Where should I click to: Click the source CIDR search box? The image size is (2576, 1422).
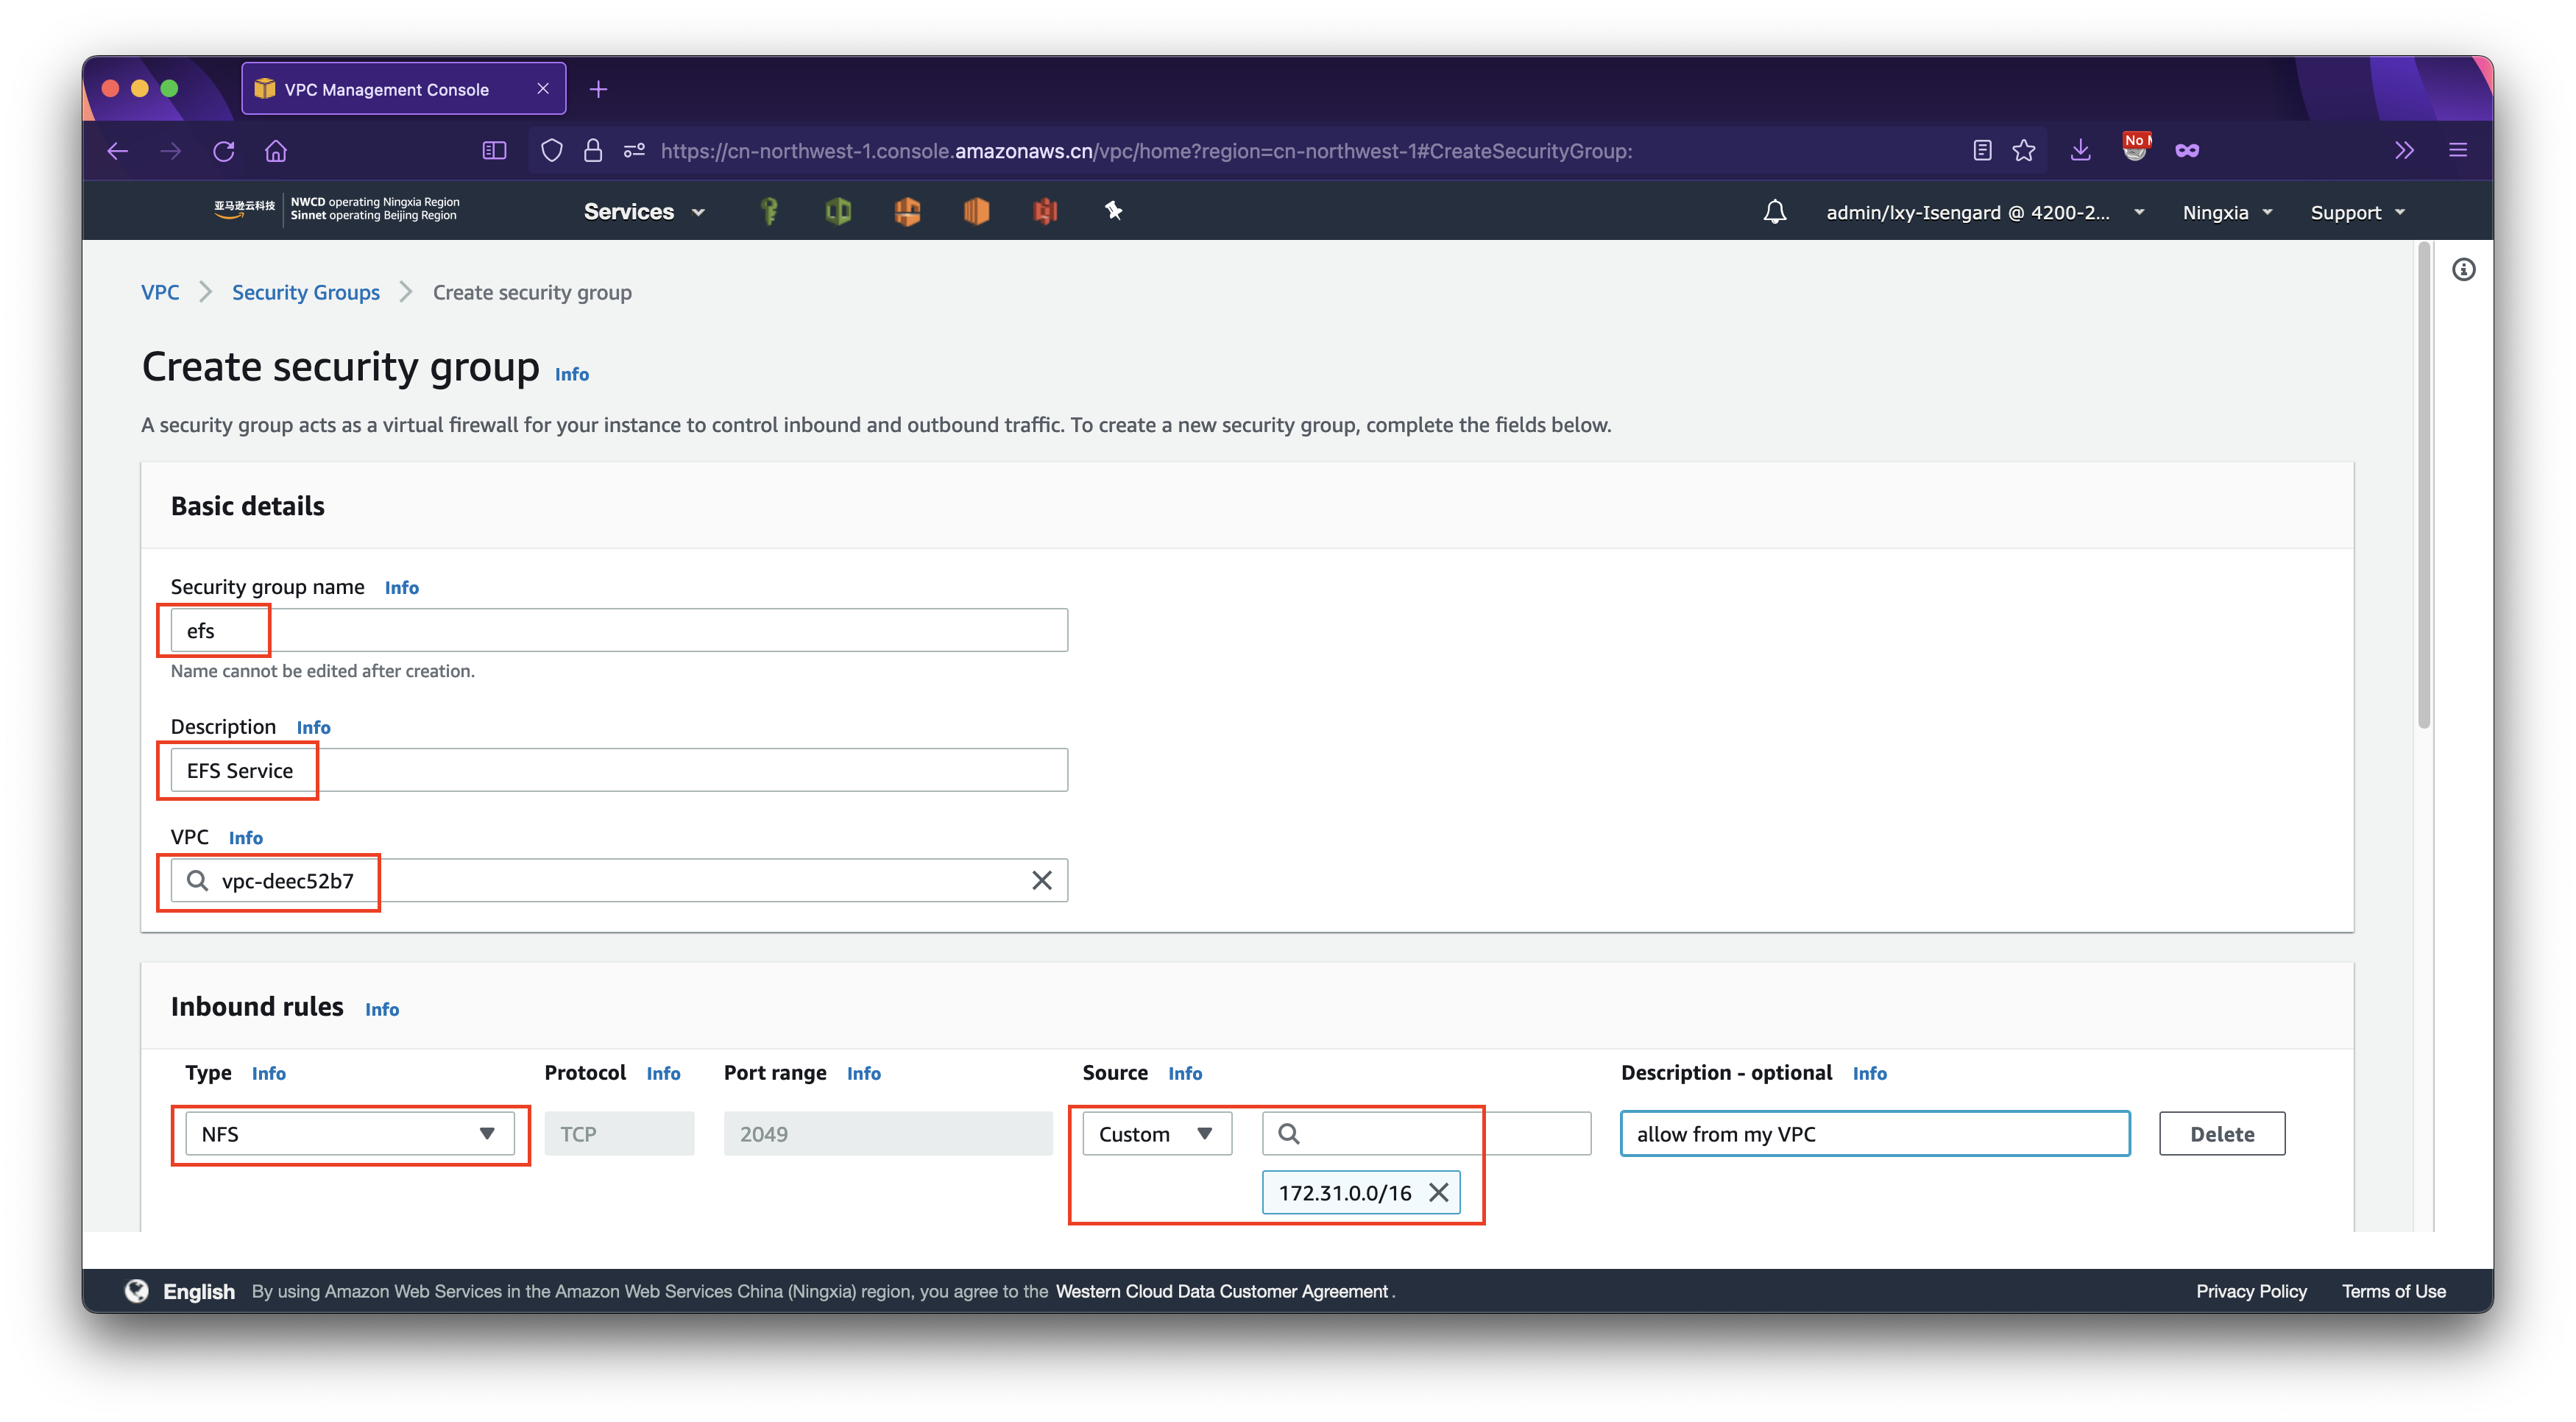point(1426,1133)
